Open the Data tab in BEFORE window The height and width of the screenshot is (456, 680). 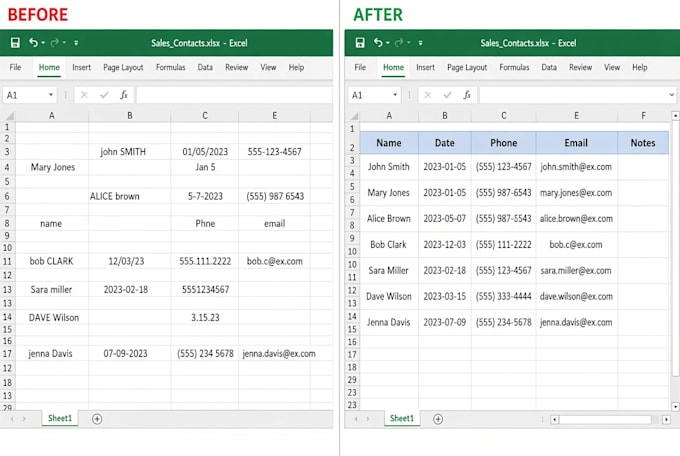[x=205, y=67]
